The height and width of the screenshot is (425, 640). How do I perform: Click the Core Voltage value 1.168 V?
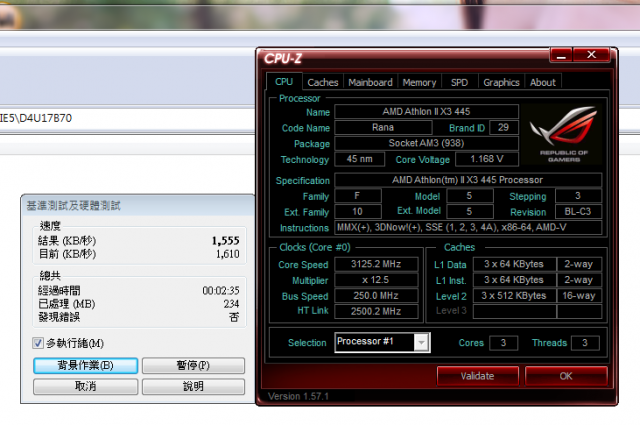[487, 159]
